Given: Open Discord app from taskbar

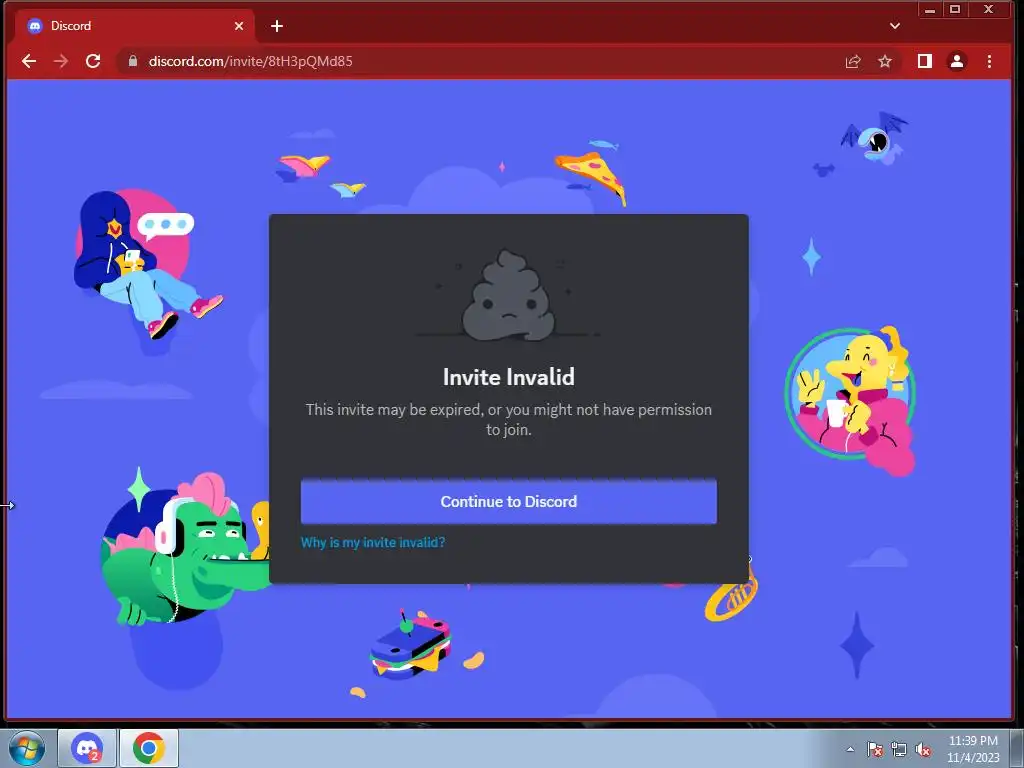Looking at the screenshot, I should [87, 748].
